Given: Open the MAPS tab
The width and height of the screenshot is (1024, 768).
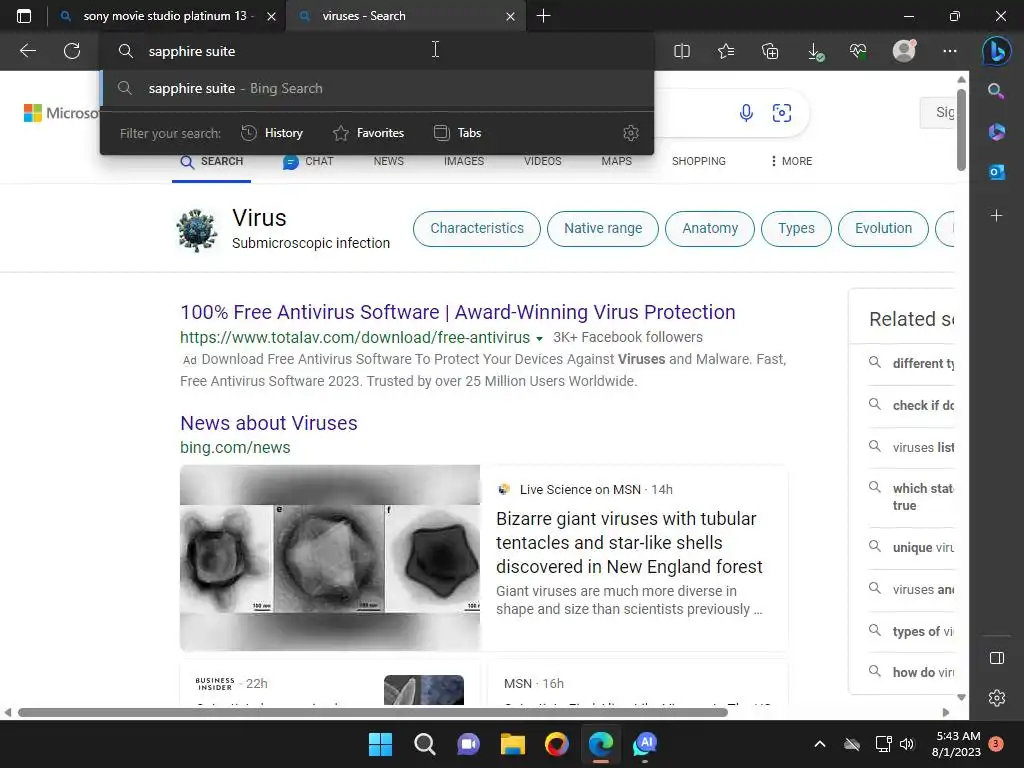Looking at the screenshot, I should tap(616, 161).
